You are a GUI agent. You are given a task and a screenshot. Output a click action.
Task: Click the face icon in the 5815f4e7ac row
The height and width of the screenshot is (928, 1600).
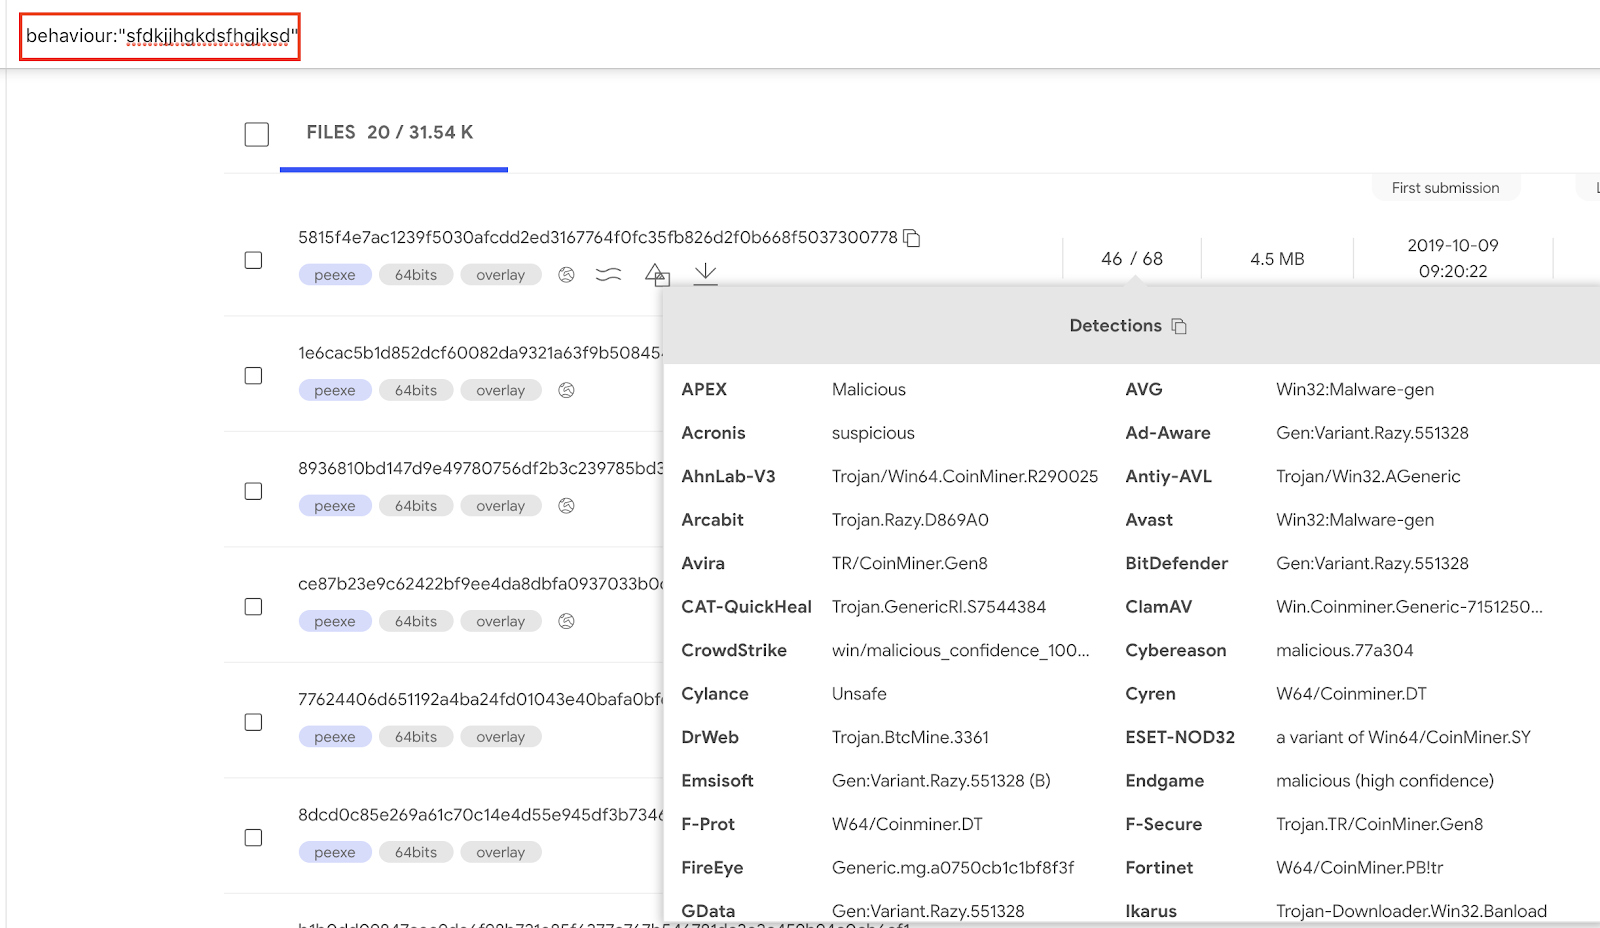coord(566,275)
